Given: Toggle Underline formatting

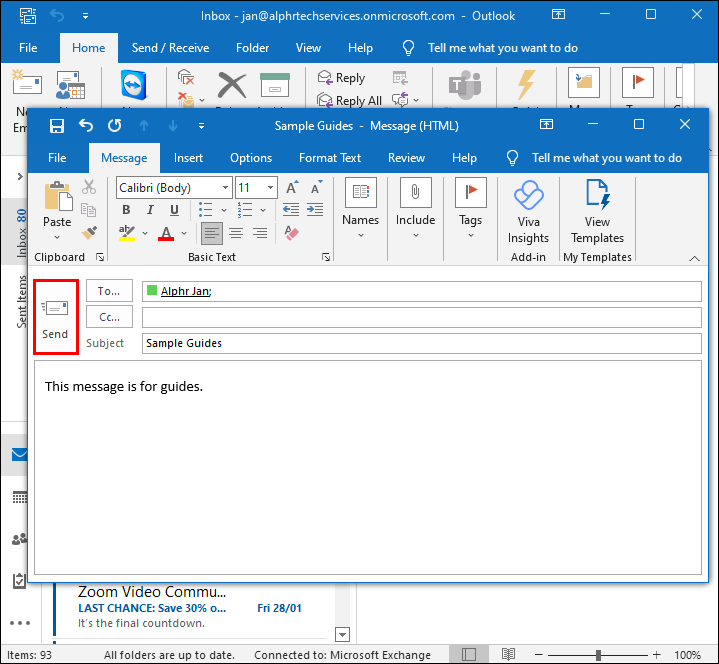Looking at the screenshot, I should click(175, 210).
